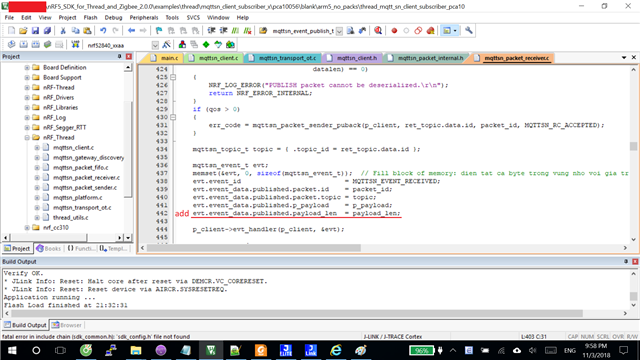This screenshot has height=360, width=640.
Task: Expand the nRF_Drivers group
Action: click(27, 98)
